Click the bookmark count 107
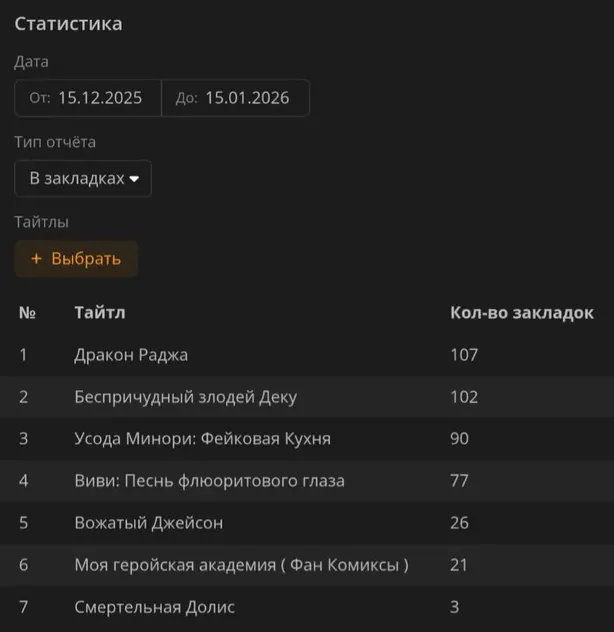Screen dimensions: 614x632 (x=464, y=355)
